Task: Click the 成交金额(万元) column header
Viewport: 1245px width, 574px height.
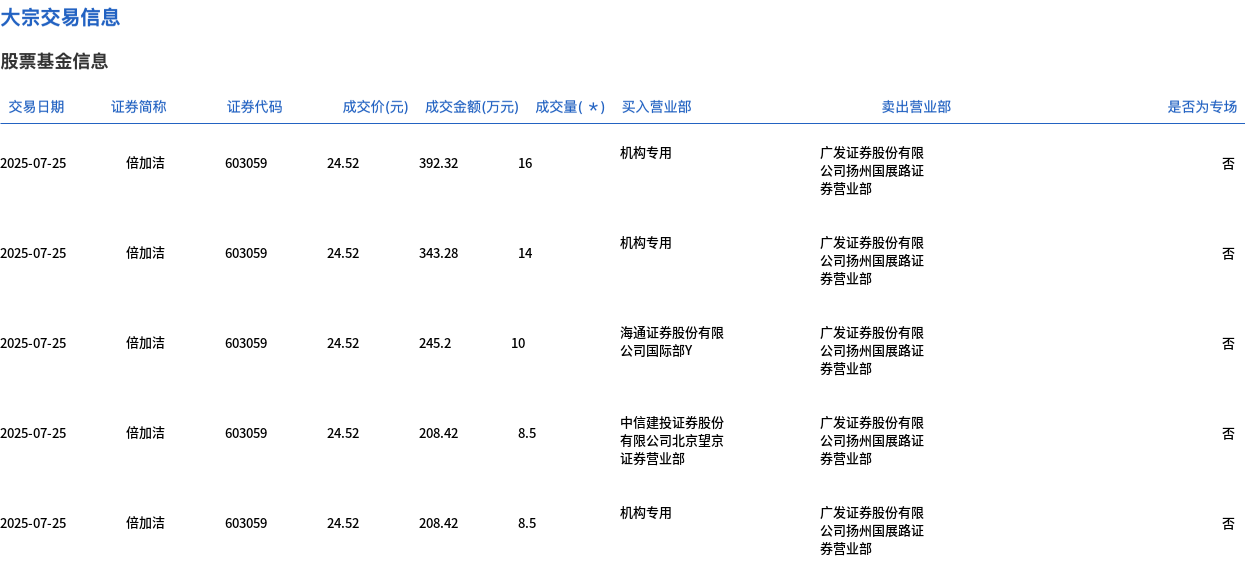Action: pyautogui.click(x=471, y=107)
